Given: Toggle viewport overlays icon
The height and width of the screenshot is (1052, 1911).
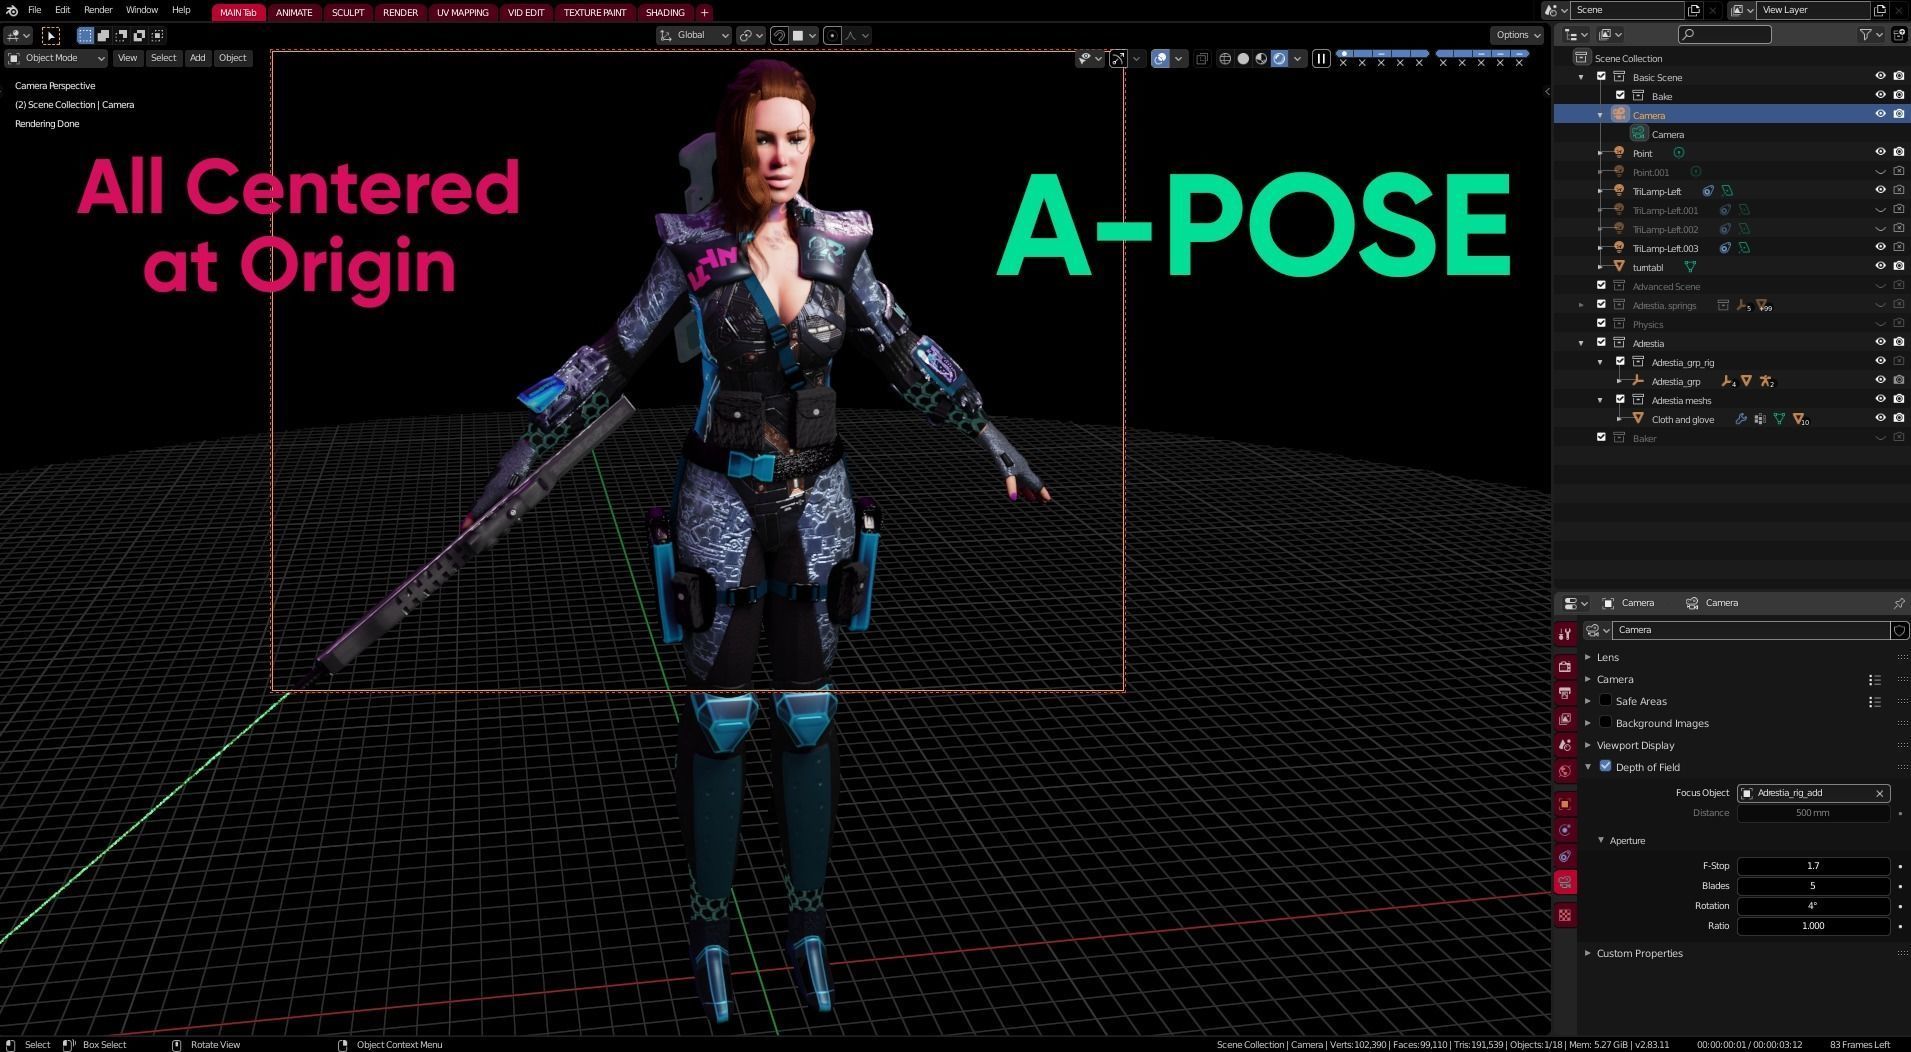Looking at the screenshot, I should tap(1160, 58).
